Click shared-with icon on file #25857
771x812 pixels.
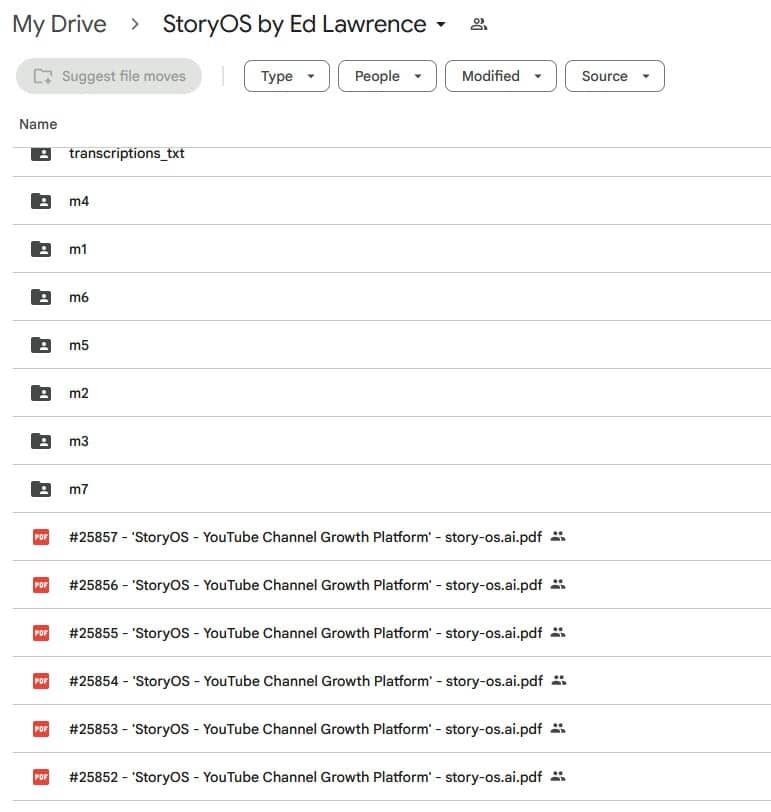click(558, 536)
